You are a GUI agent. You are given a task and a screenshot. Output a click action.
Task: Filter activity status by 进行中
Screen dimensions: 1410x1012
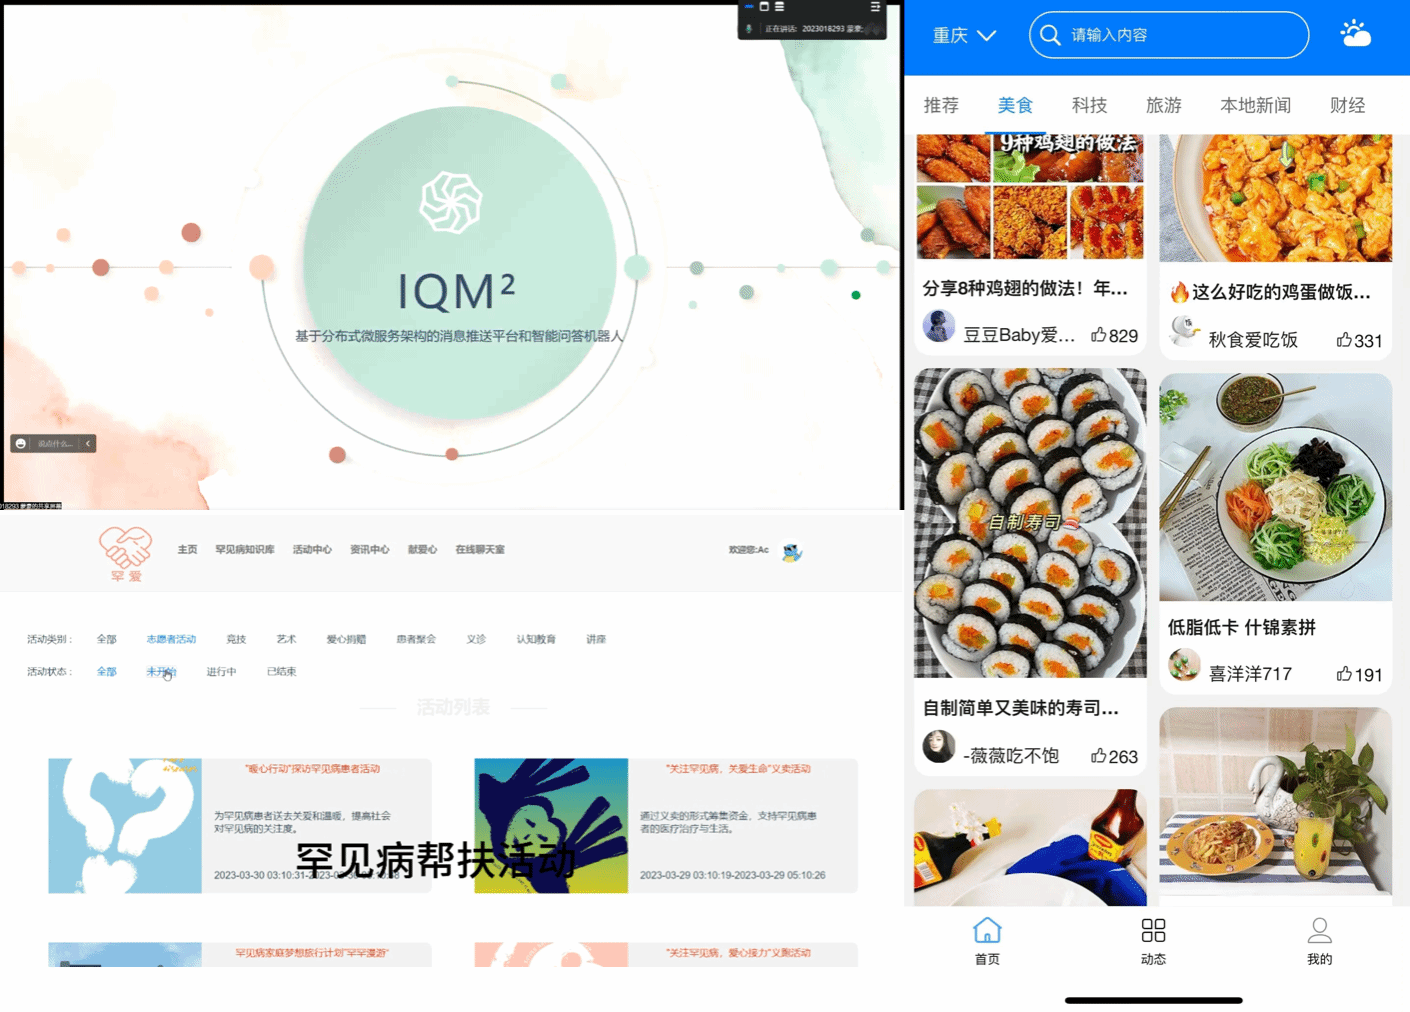click(x=221, y=671)
